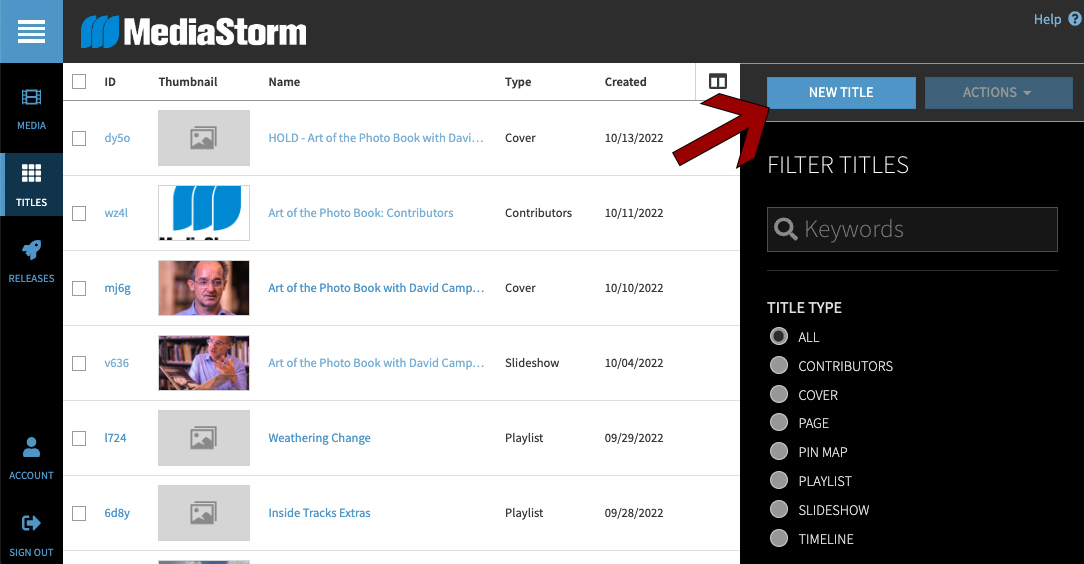Image resolution: width=1084 pixels, height=564 pixels.
Task: Click the Help question mark icon
Action: [x=1074, y=19]
